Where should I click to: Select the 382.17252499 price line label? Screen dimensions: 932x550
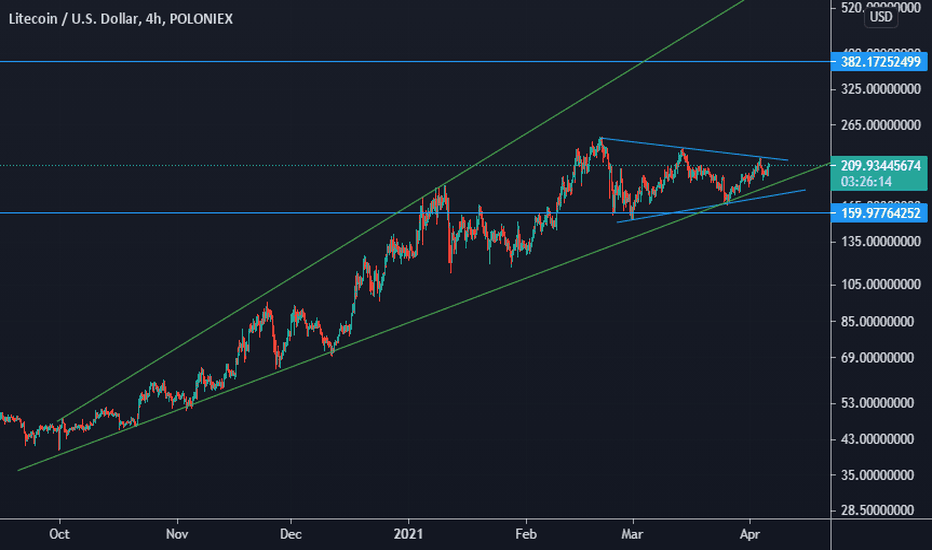tap(879, 62)
